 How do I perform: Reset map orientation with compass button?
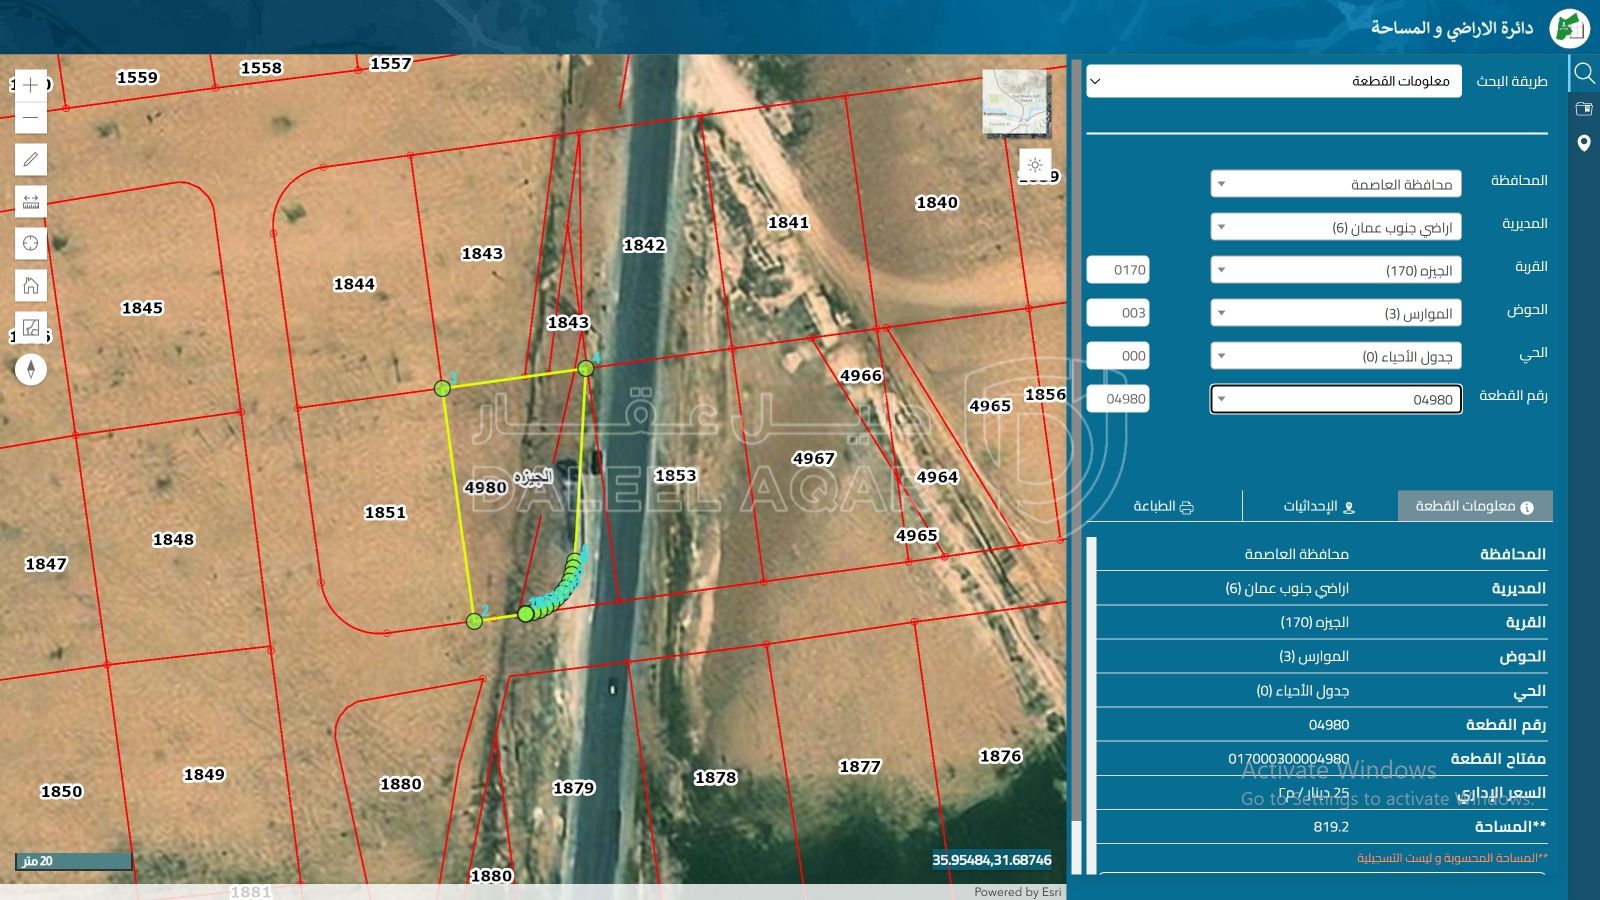(x=31, y=369)
